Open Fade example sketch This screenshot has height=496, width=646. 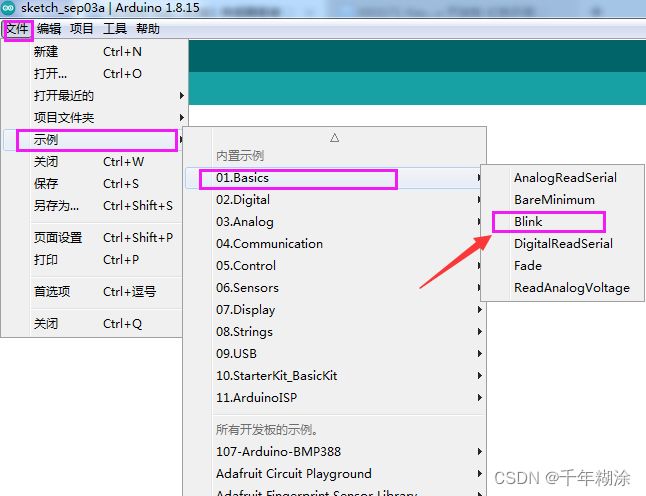pos(562,266)
